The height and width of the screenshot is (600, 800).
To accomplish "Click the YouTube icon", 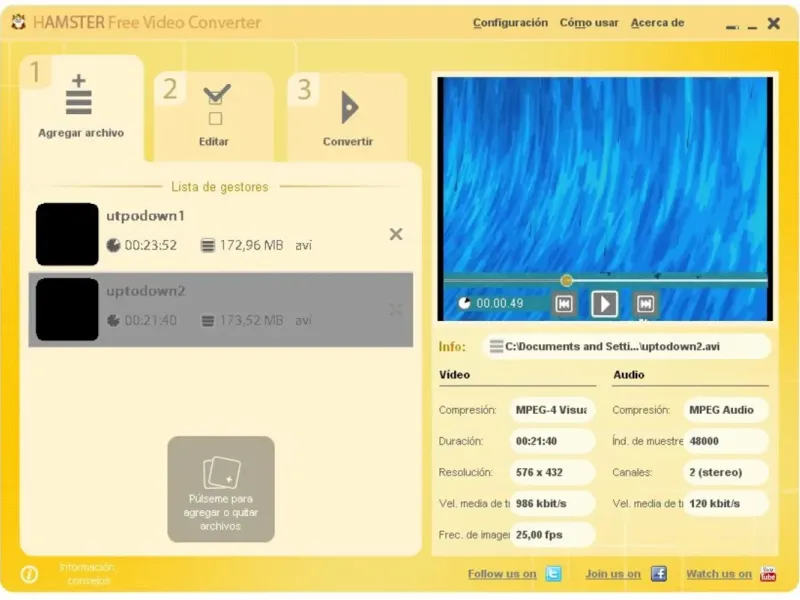I will tap(768, 574).
